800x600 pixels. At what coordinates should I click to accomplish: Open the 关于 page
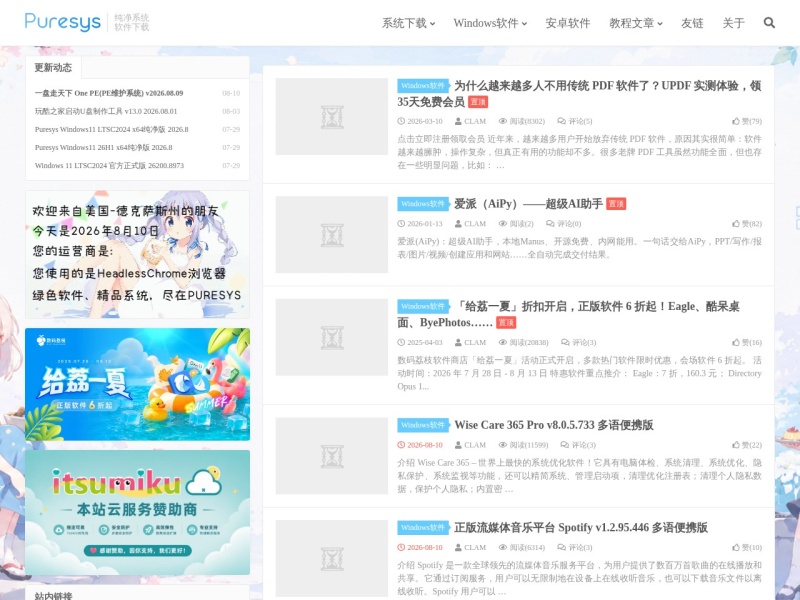pos(733,23)
